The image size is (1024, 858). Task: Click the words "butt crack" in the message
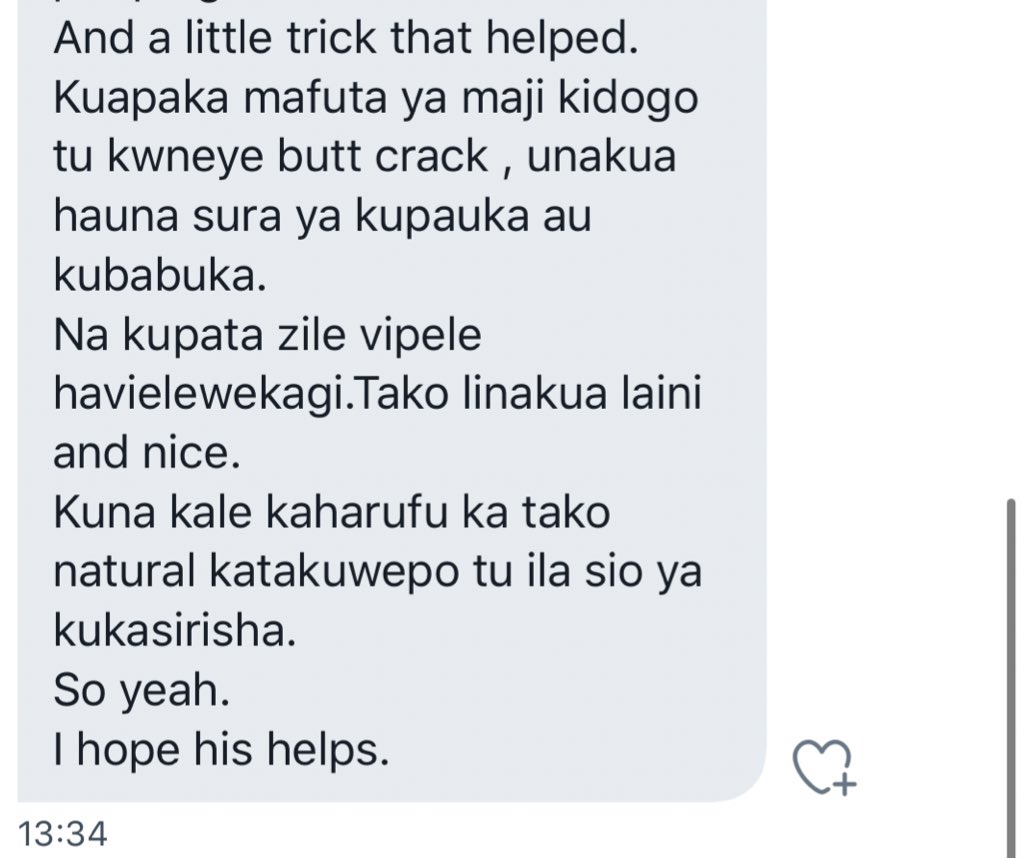(x=383, y=157)
